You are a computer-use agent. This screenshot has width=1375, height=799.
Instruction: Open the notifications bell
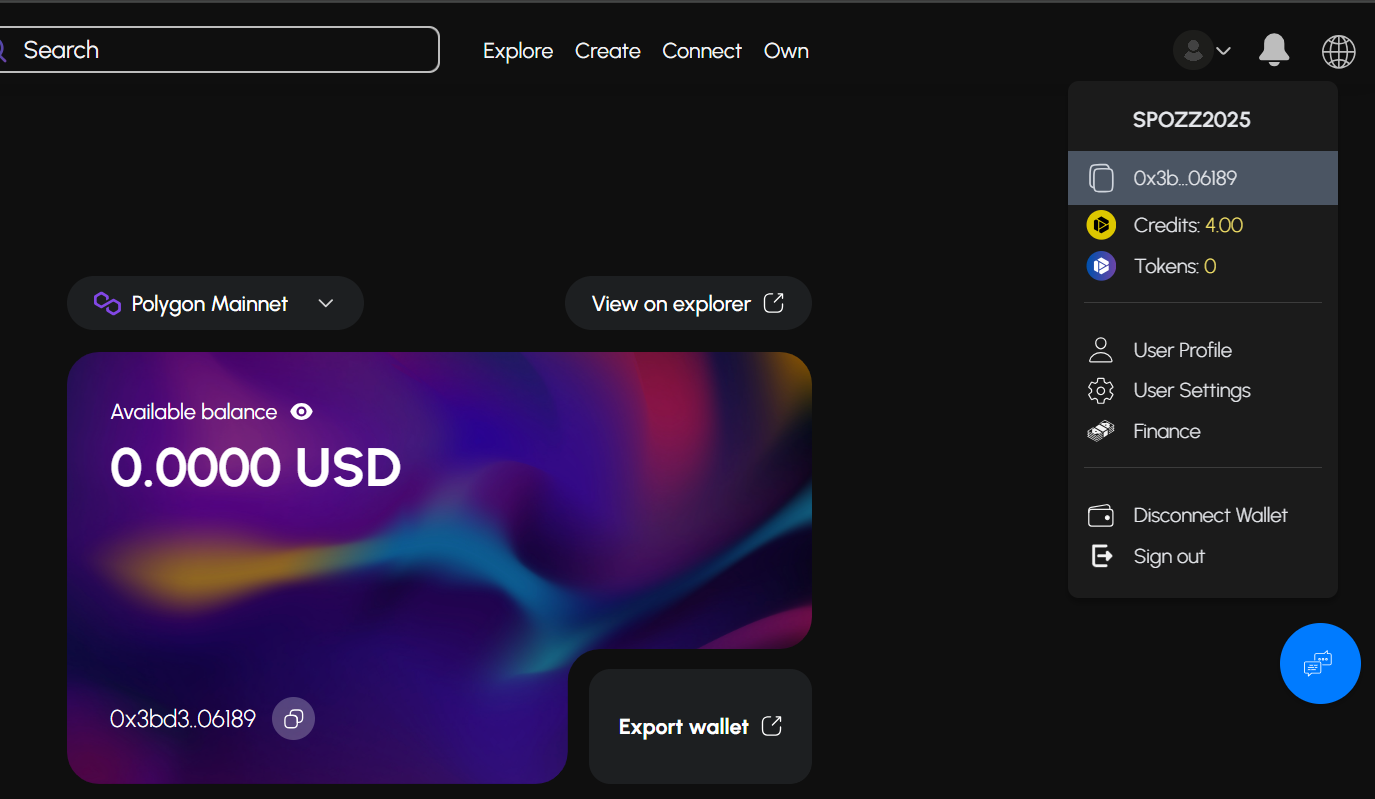[1273, 49]
